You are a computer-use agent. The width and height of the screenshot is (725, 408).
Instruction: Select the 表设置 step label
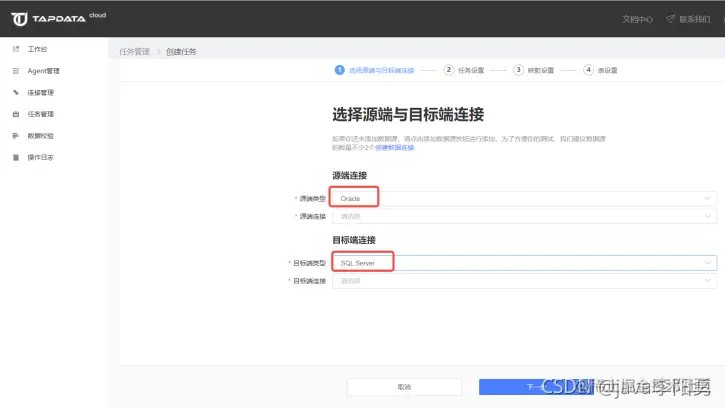click(607, 70)
